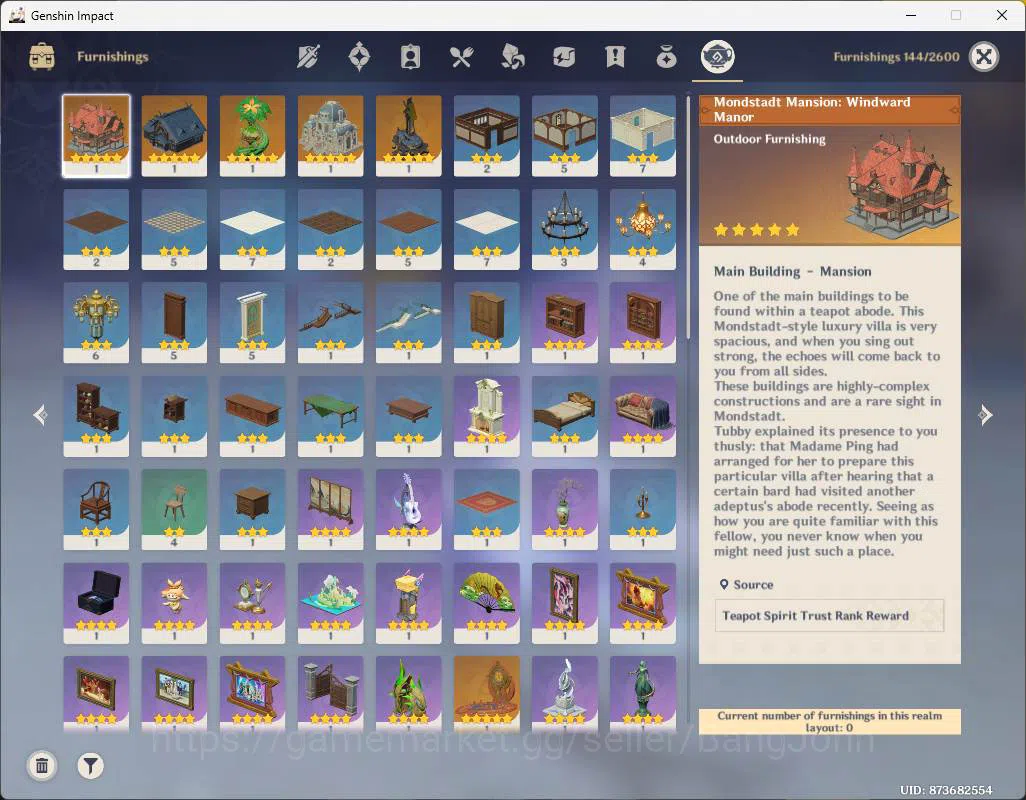Select the Windward Manor red-roof mansion furnishing
Image resolution: width=1026 pixels, height=800 pixels.
tap(96, 135)
